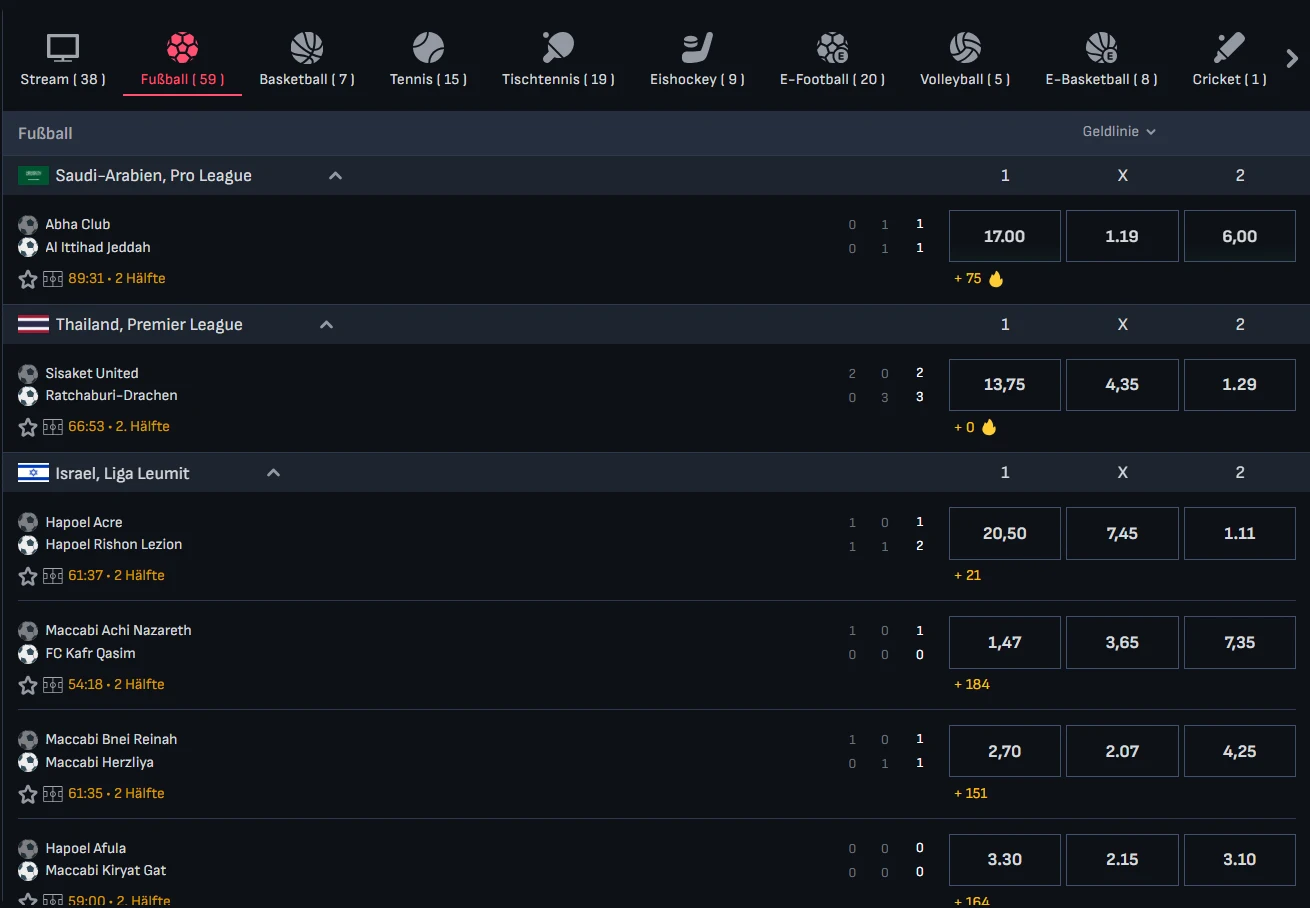Collapse the Israel Liga Leumit section
Image resolution: width=1310 pixels, height=908 pixels.
pos(274,474)
